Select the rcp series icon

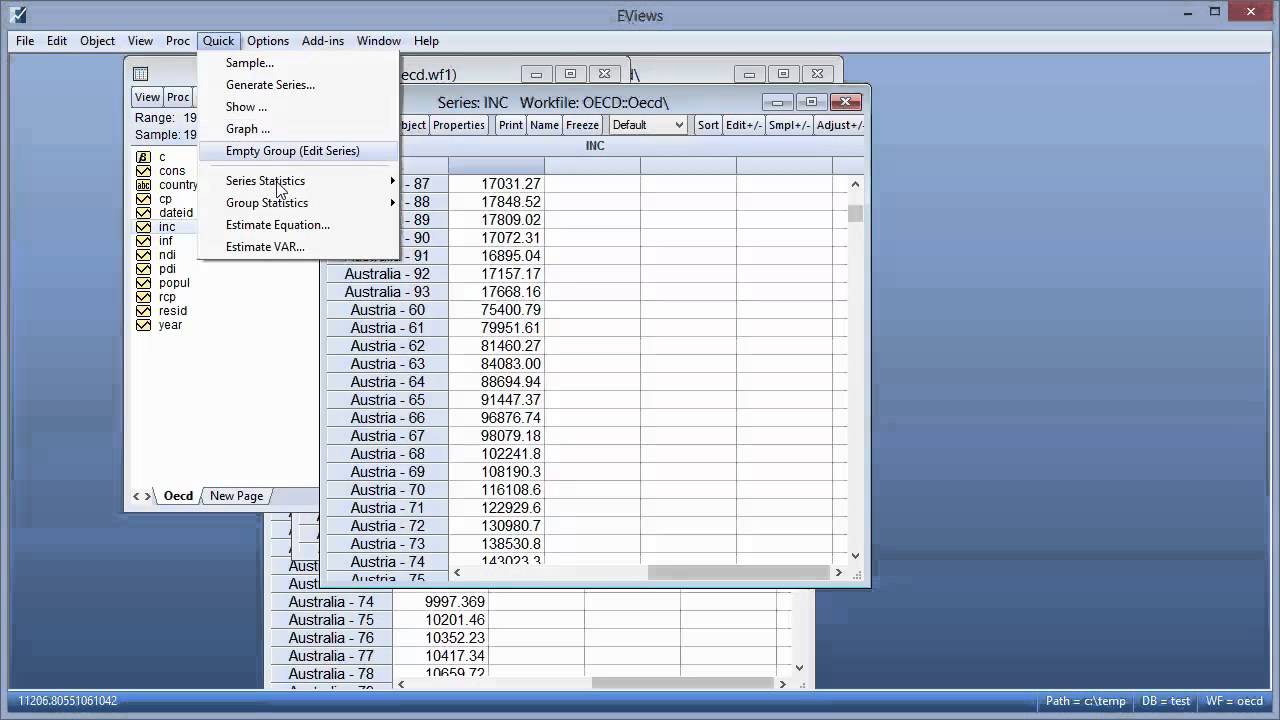143,297
